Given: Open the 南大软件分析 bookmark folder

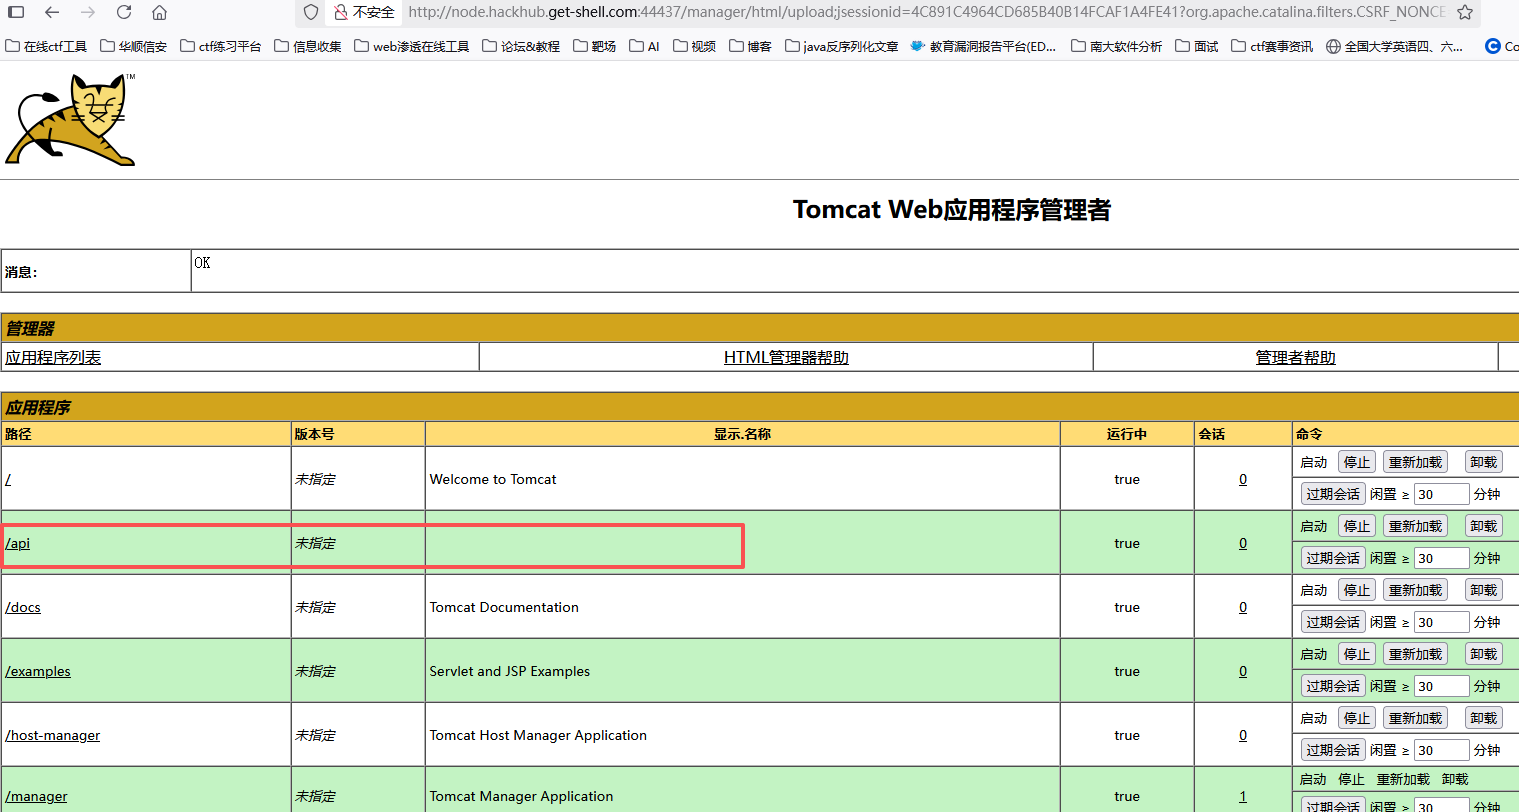Looking at the screenshot, I should coord(1117,46).
